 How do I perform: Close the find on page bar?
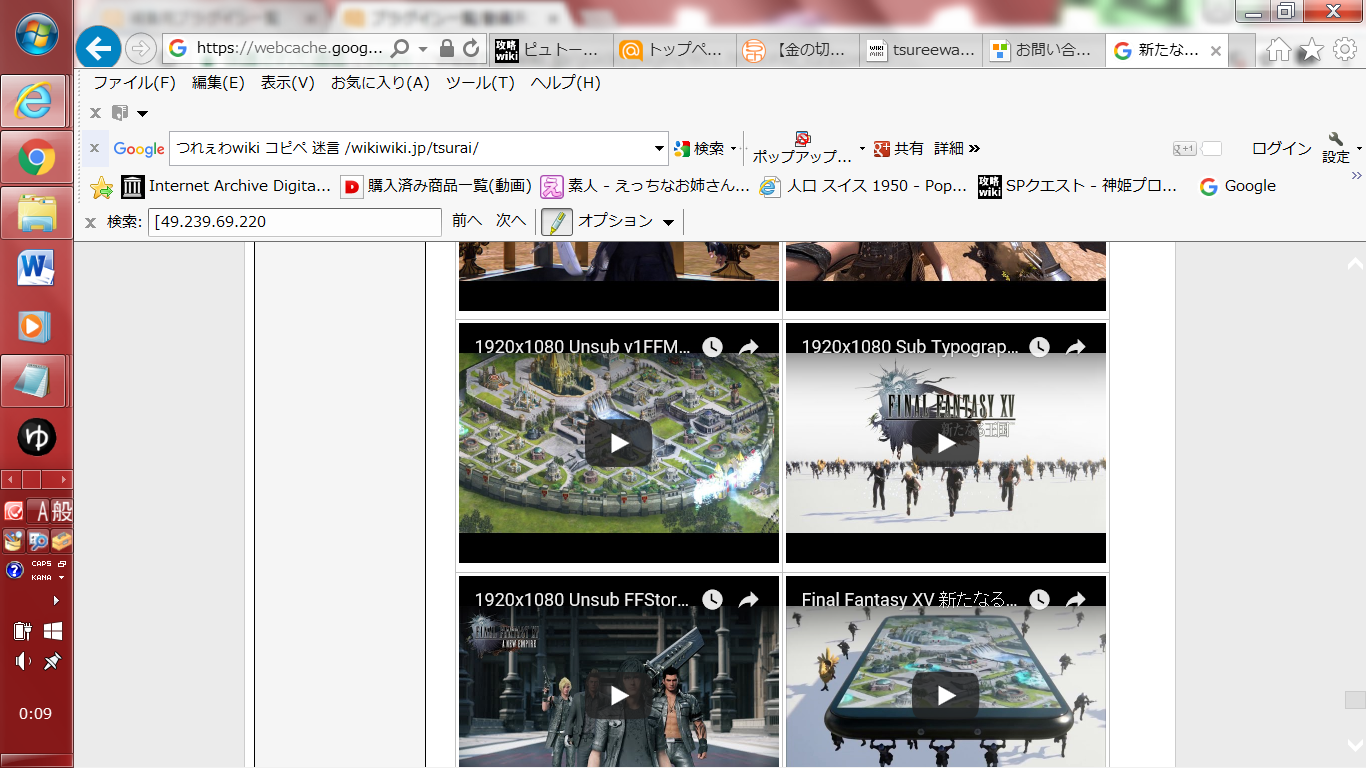[x=91, y=222]
